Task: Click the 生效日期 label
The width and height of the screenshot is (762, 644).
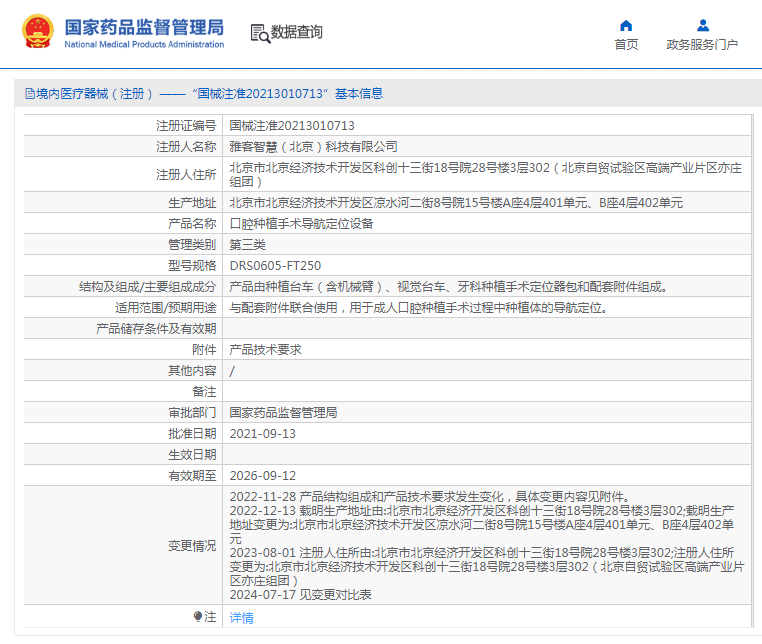Action: coord(192,454)
